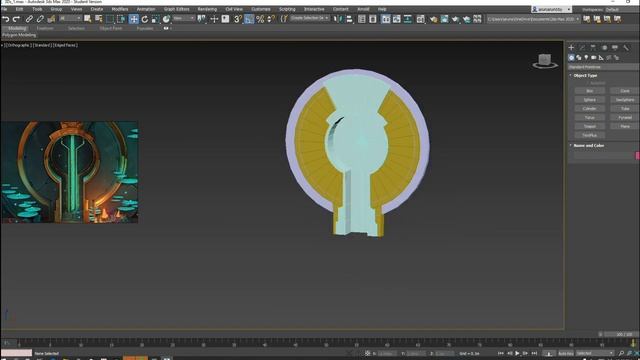The width and height of the screenshot is (640, 360).
Task: Open the Schematic View
Action: tap(407, 19)
